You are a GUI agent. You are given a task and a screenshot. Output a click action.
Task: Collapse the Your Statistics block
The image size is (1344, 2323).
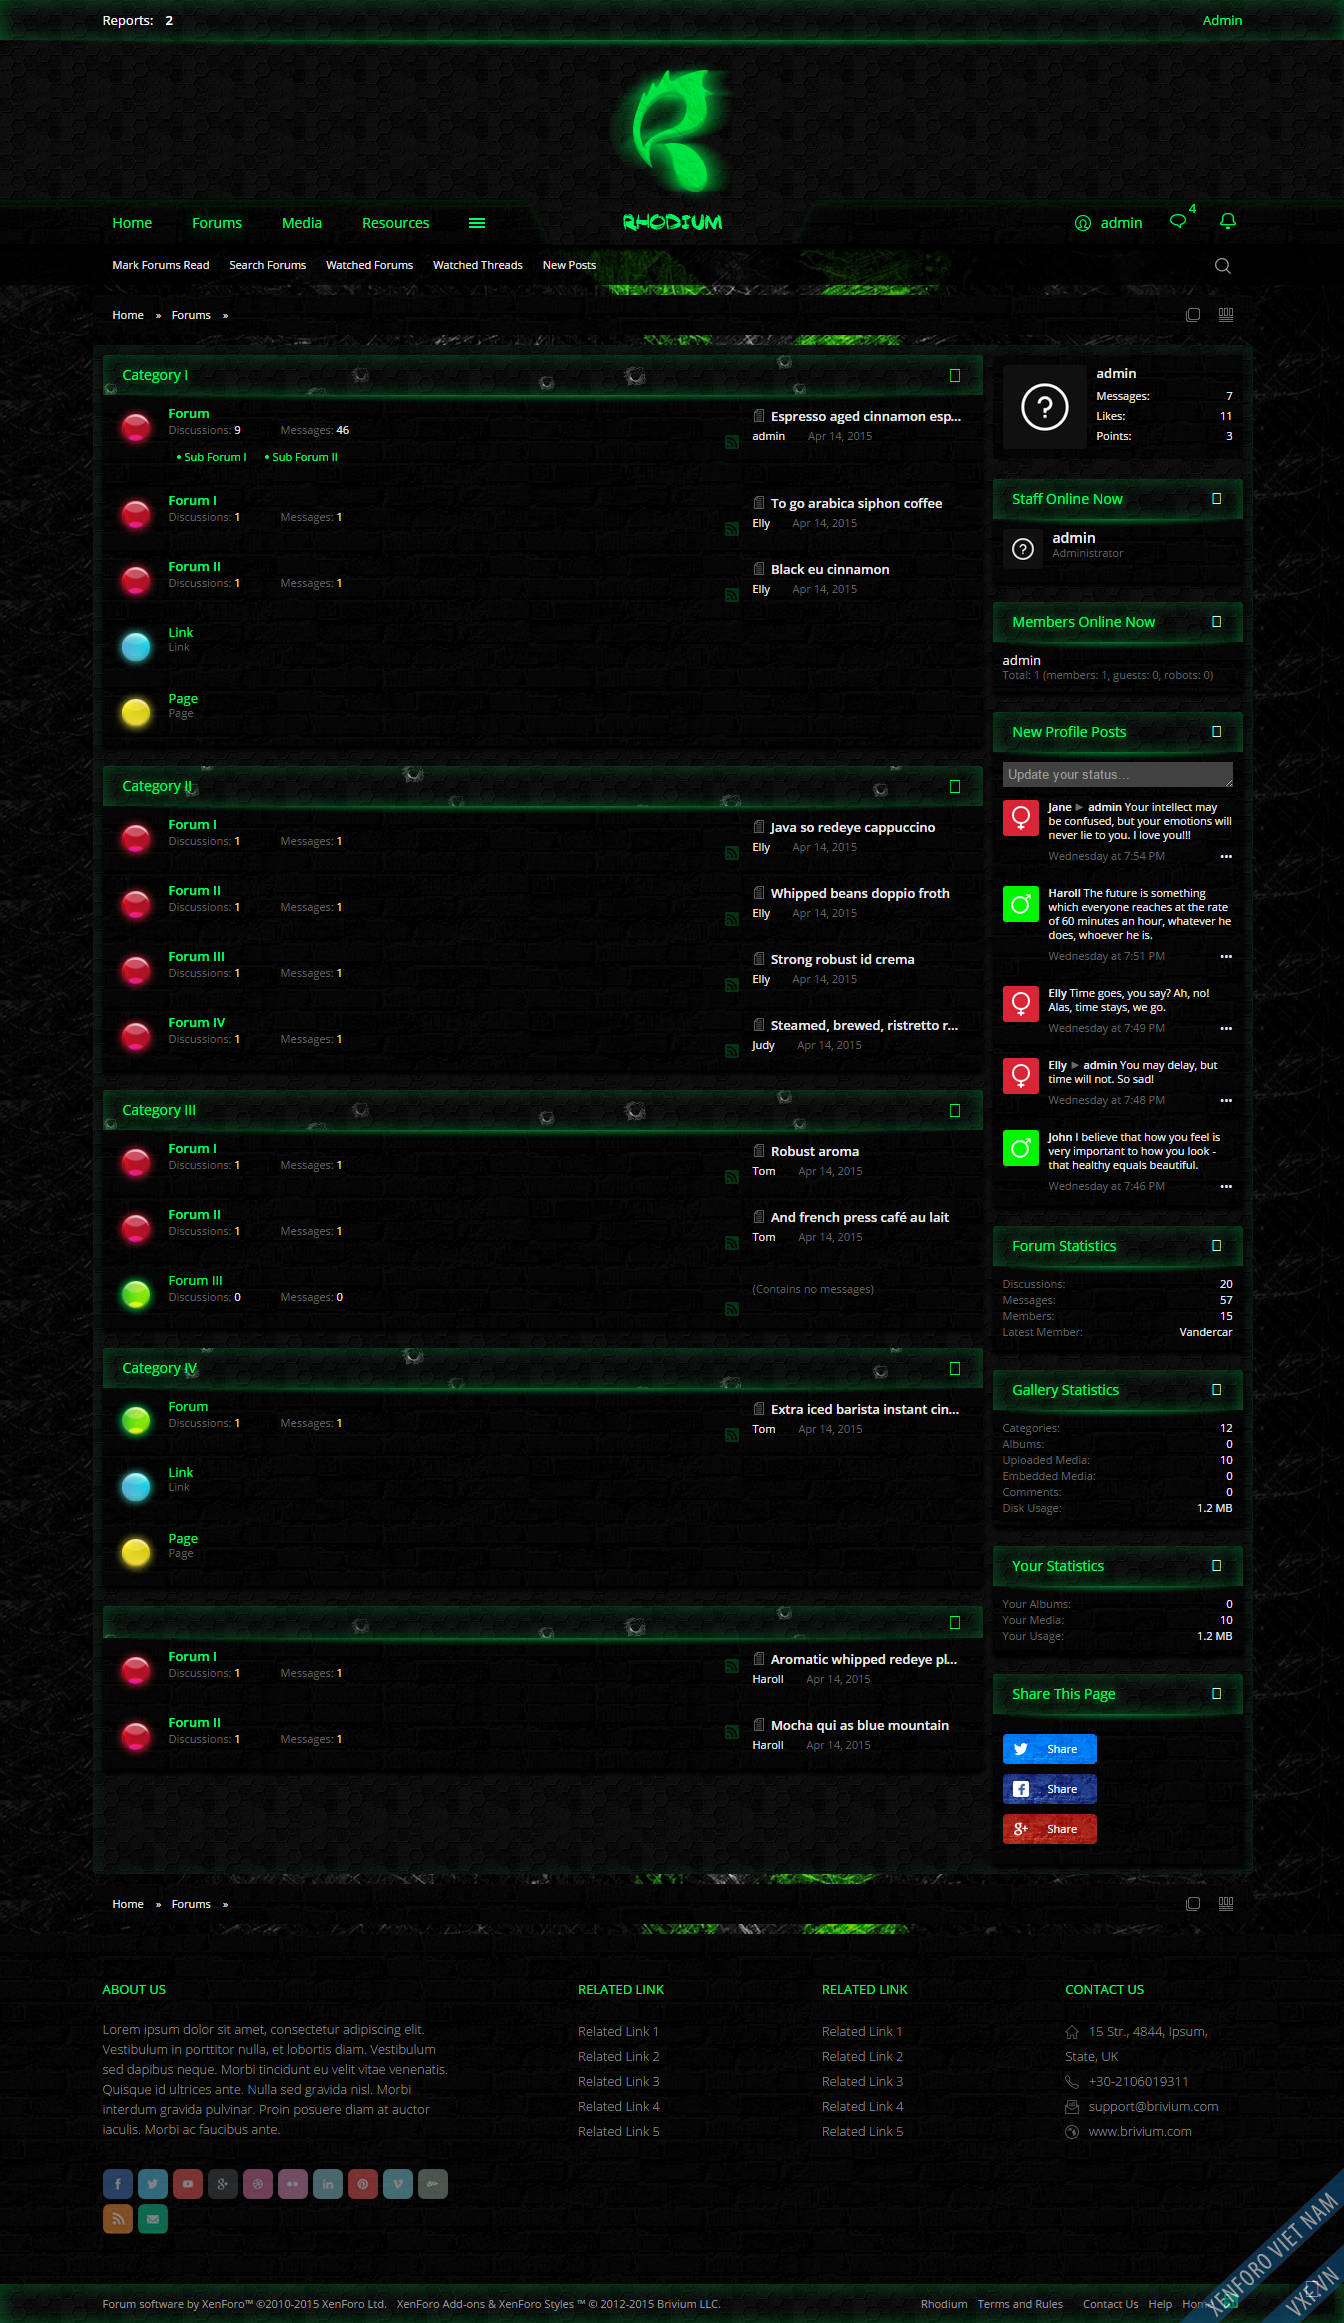(x=1217, y=1566)
